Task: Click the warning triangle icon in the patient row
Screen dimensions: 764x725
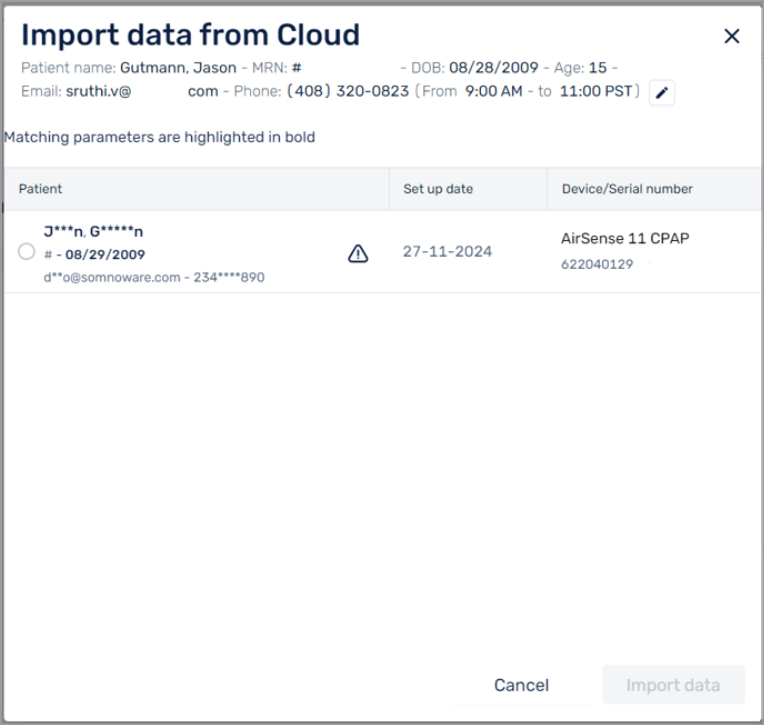Action: click(358, 253)
